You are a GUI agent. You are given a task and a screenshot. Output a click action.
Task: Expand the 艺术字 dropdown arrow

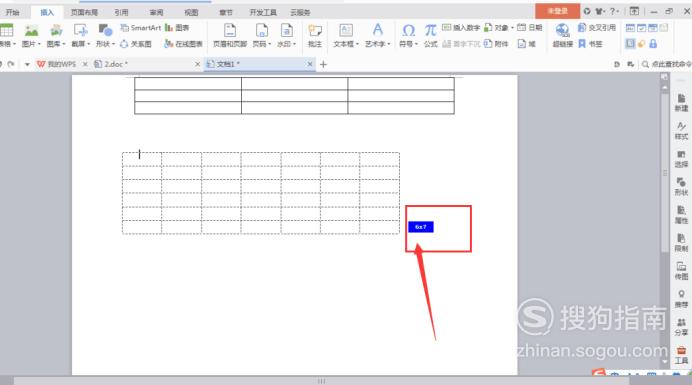coord(388,44)
